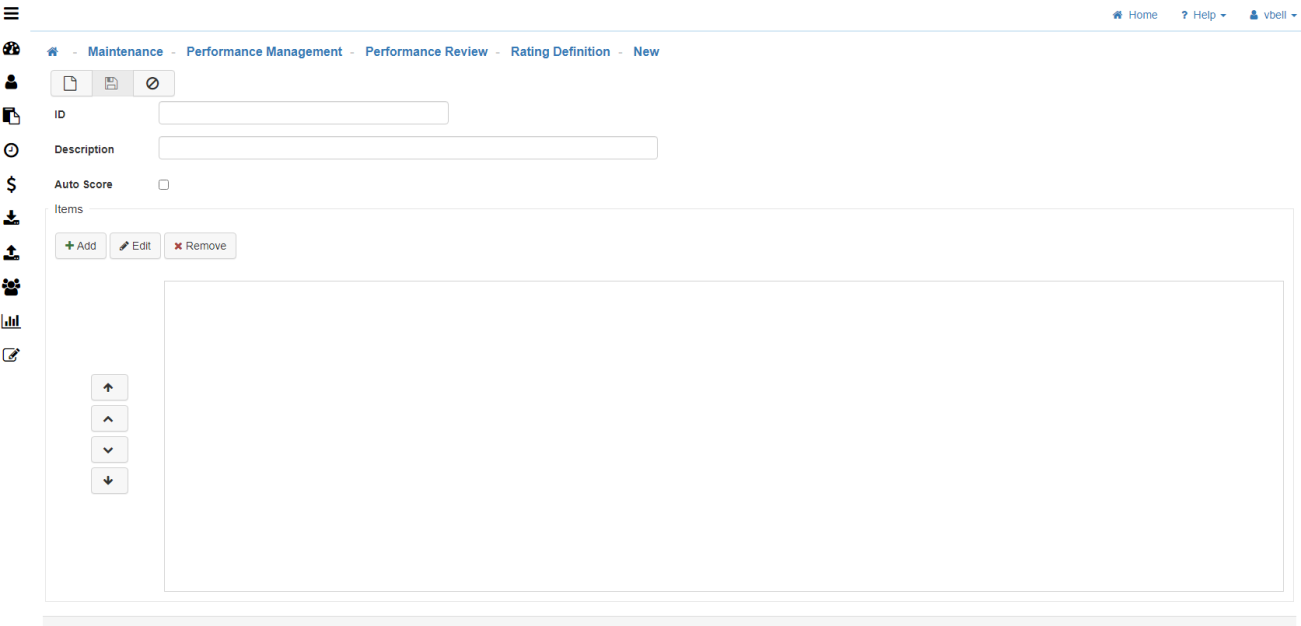The image size is (1301, 626).
Task: Click the bar chart sidebar icon
Action: [12, 321]
